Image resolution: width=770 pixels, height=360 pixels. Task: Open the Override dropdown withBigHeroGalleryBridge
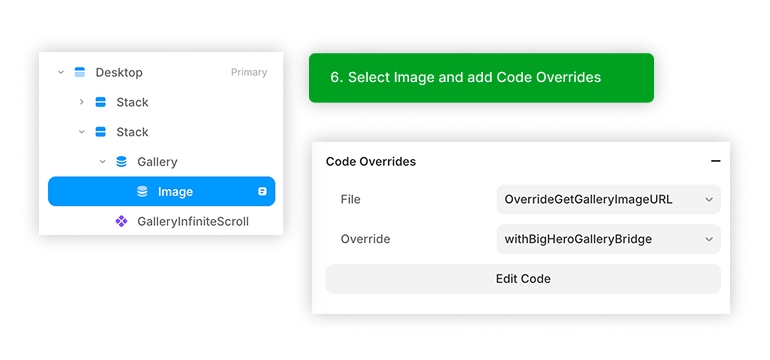click(x=608, y=239)
